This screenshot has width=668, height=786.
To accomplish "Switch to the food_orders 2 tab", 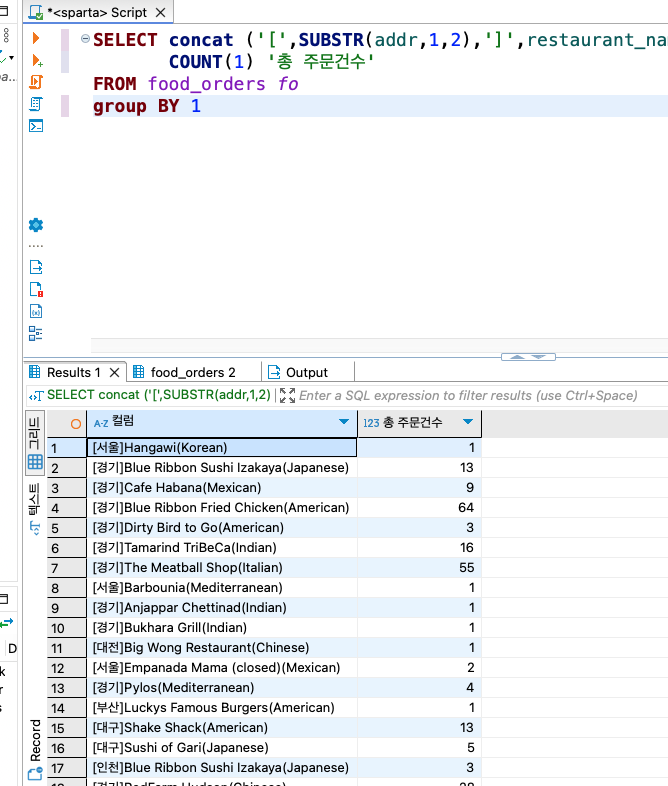I will coord(193,372).
